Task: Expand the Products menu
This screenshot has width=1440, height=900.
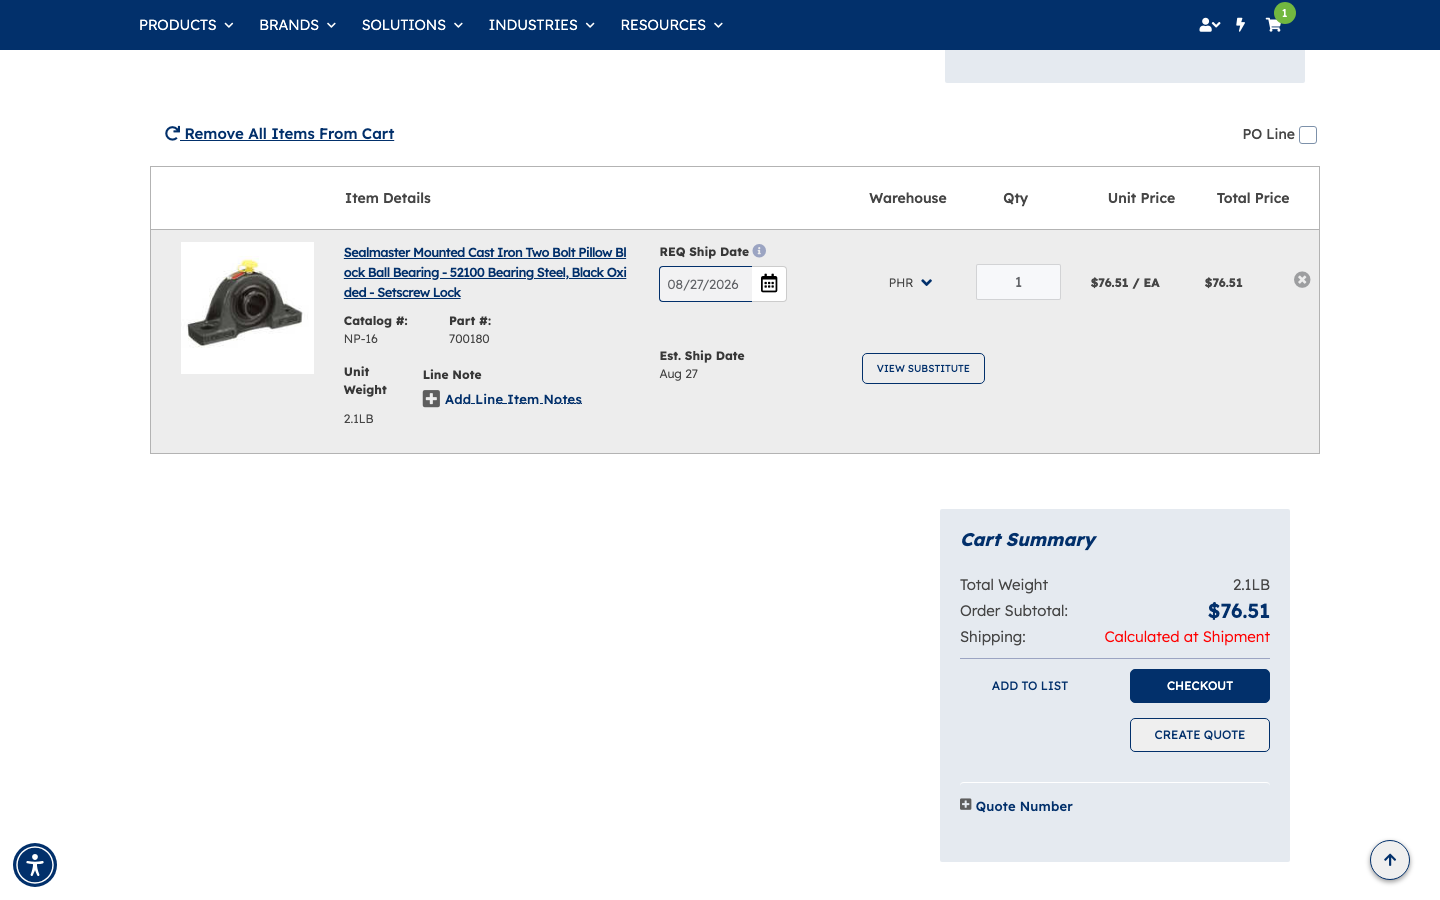Action: 186,25
